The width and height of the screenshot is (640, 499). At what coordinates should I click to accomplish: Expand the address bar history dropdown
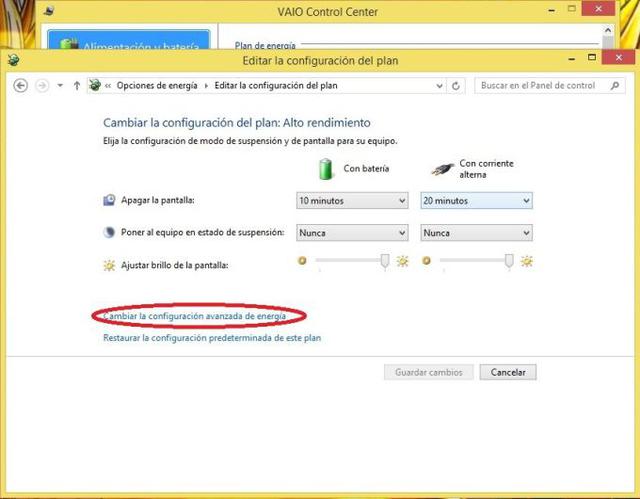pyautogui.click(x=439, y=86)
